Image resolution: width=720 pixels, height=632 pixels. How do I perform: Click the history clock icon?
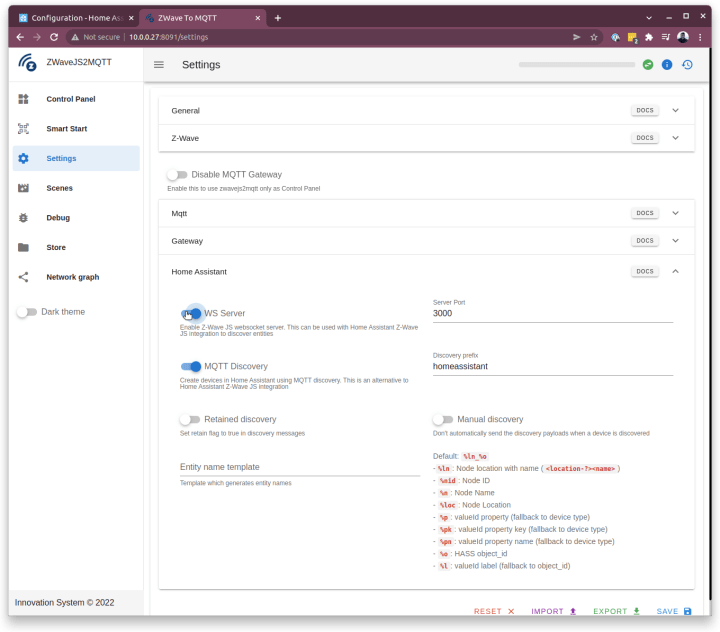[687, 65]
